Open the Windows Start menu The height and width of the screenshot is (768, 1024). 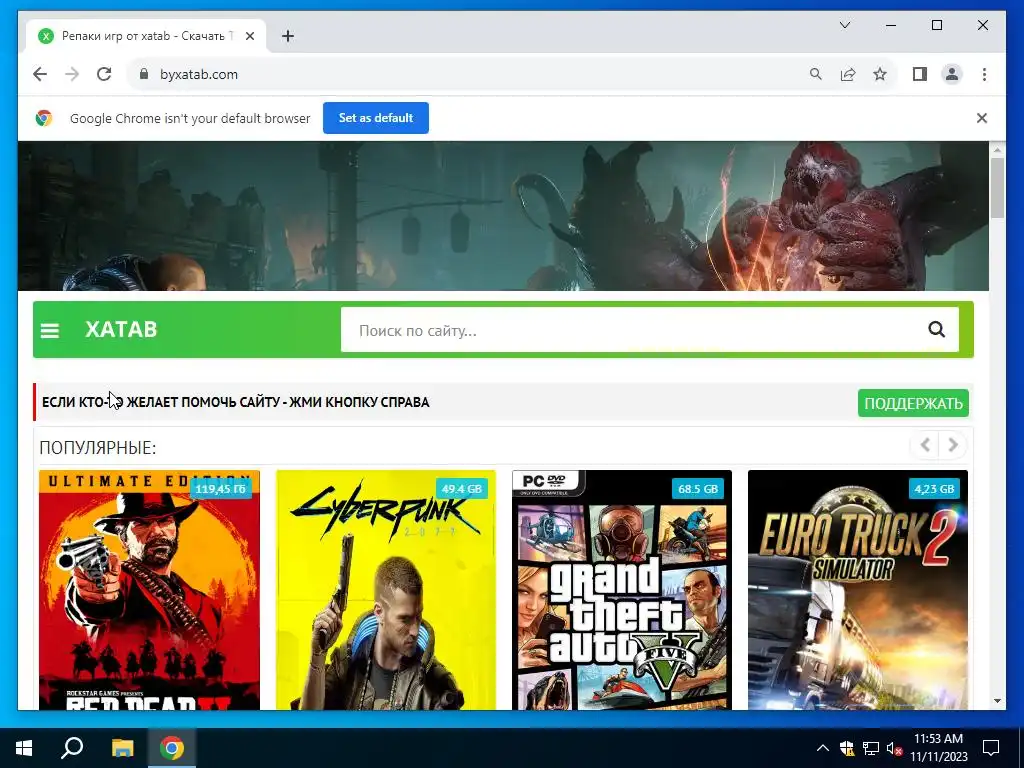click(x=24, y=748)
